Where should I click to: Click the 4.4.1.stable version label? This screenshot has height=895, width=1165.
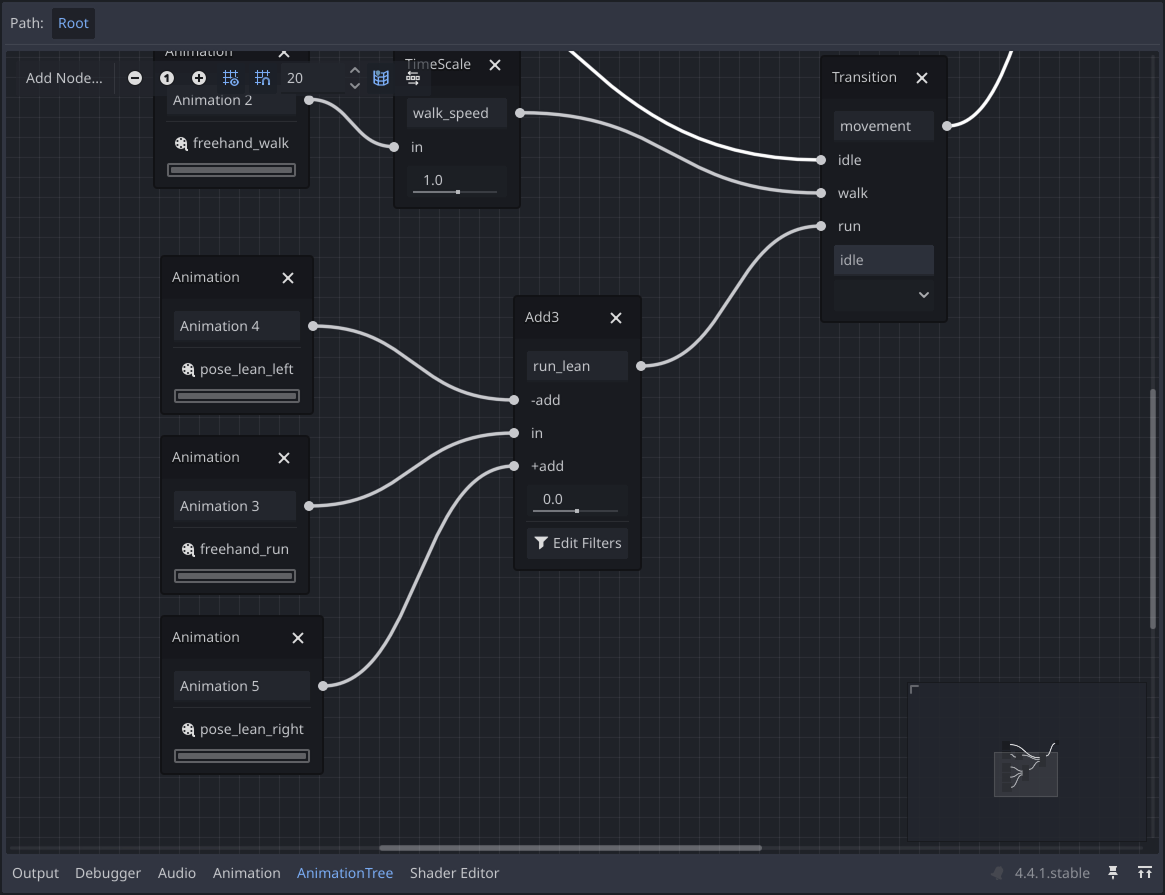point(1052,873)
